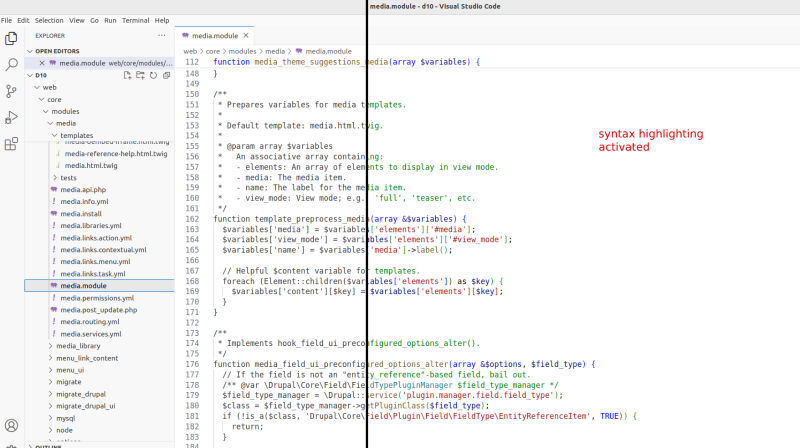Screen dimensions: 800x448
Task: Click the core breadcrumb segment
Action: [213, 51]
